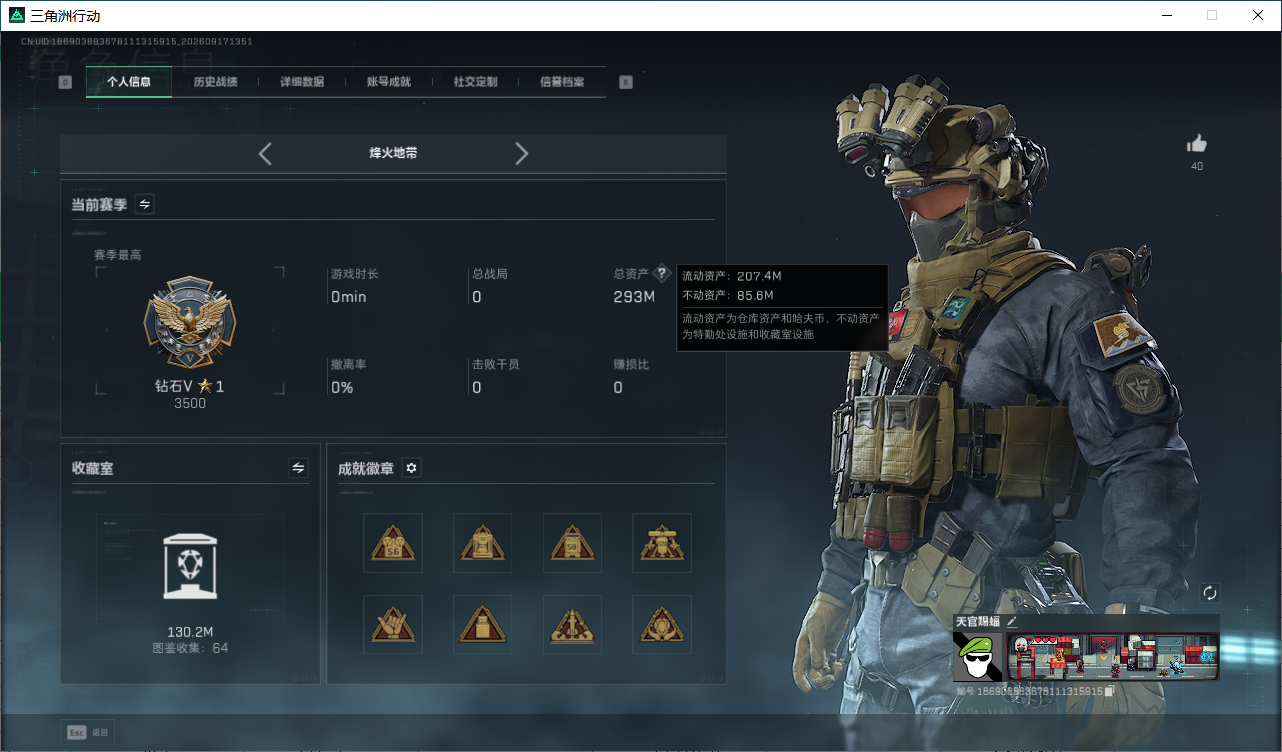Close the 三角洲行动 window

click(1258, 16)
